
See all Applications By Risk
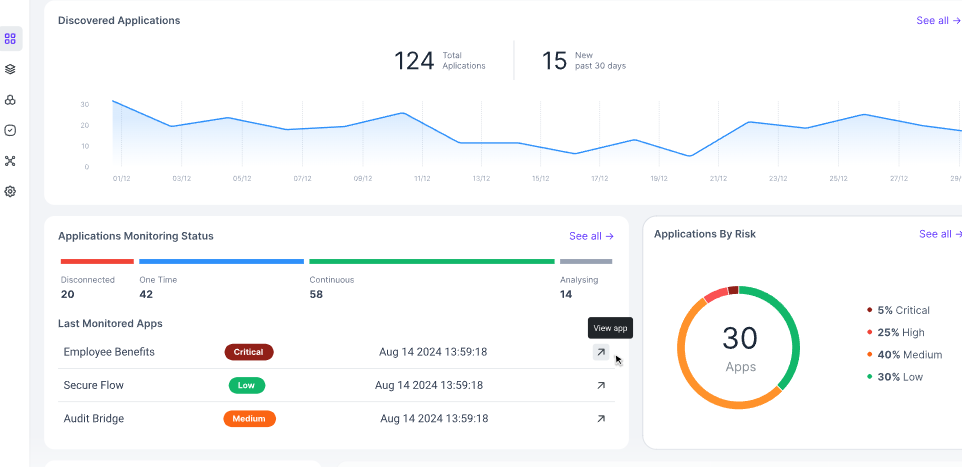coord(940,234)
